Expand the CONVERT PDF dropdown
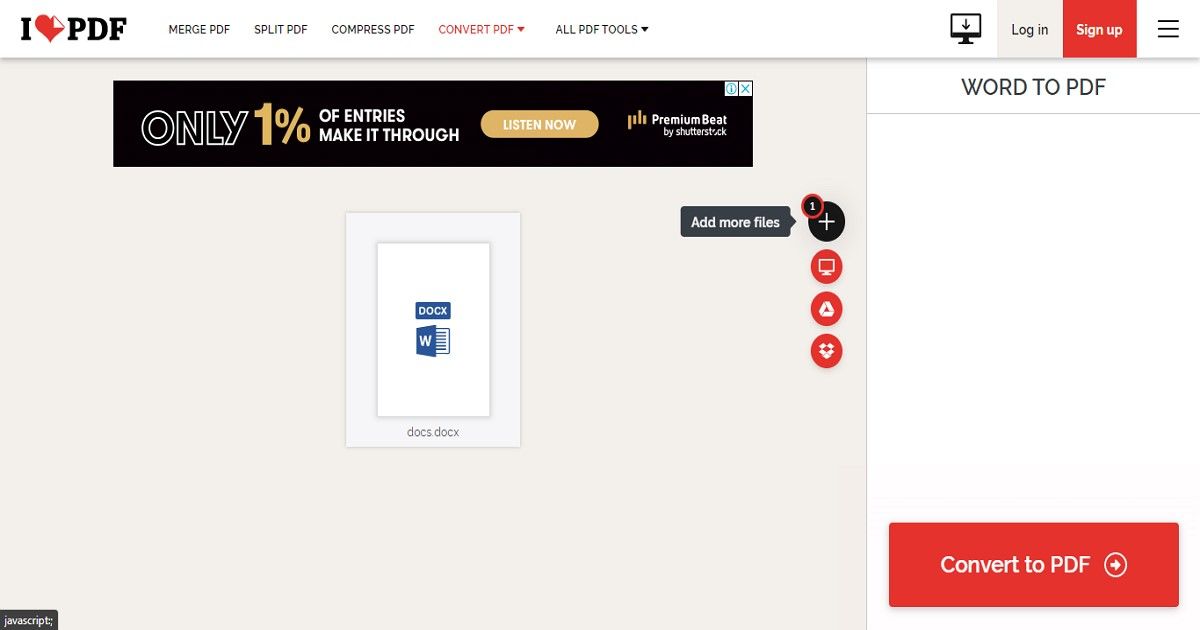 (482, 30)
